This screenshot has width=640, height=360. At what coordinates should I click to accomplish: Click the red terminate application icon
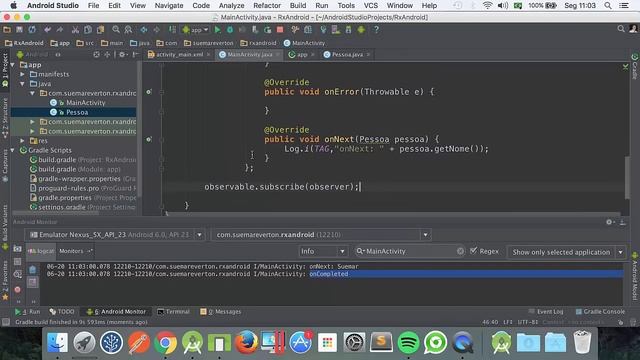[x=18, y=289]
